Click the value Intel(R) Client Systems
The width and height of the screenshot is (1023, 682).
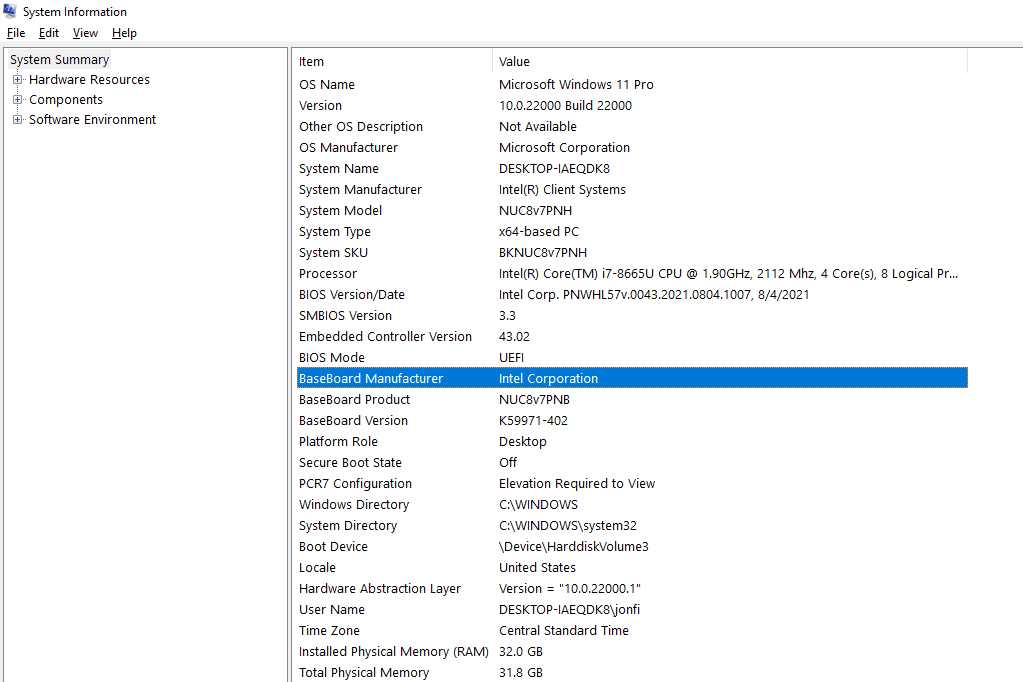pyautogui.click(x=562, y=190)
